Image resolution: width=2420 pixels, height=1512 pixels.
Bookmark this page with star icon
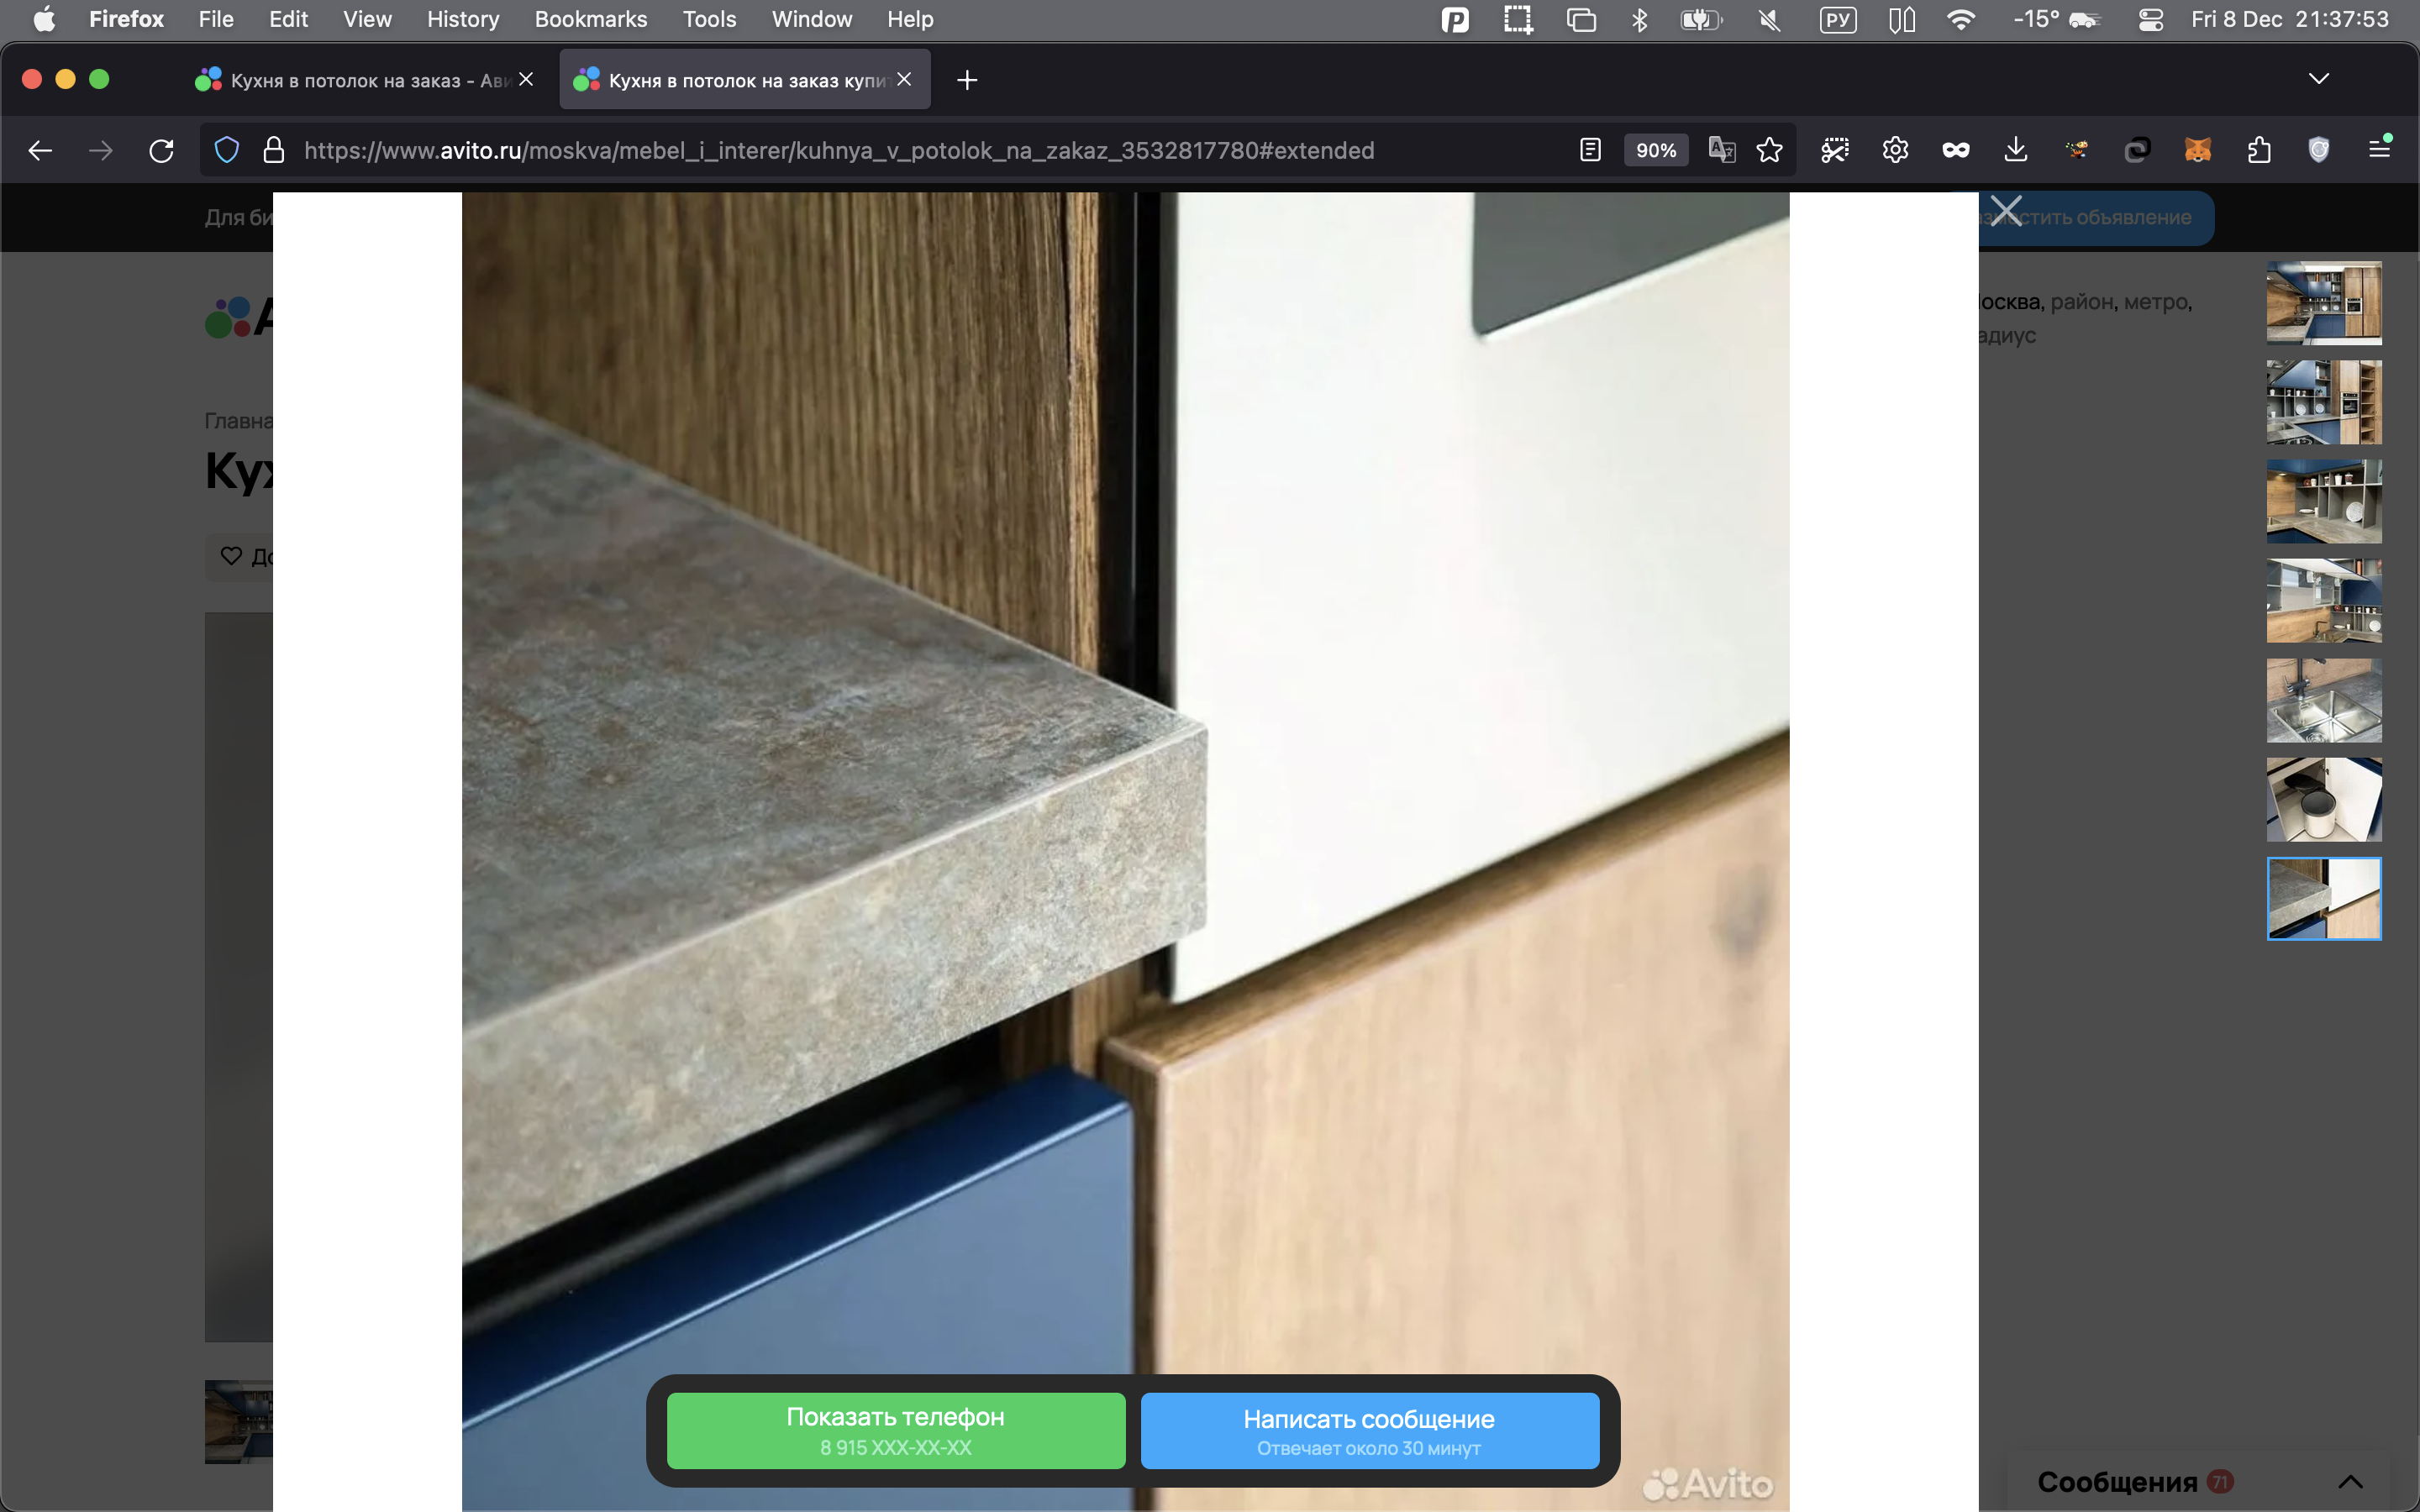[x=1769, y=151]
